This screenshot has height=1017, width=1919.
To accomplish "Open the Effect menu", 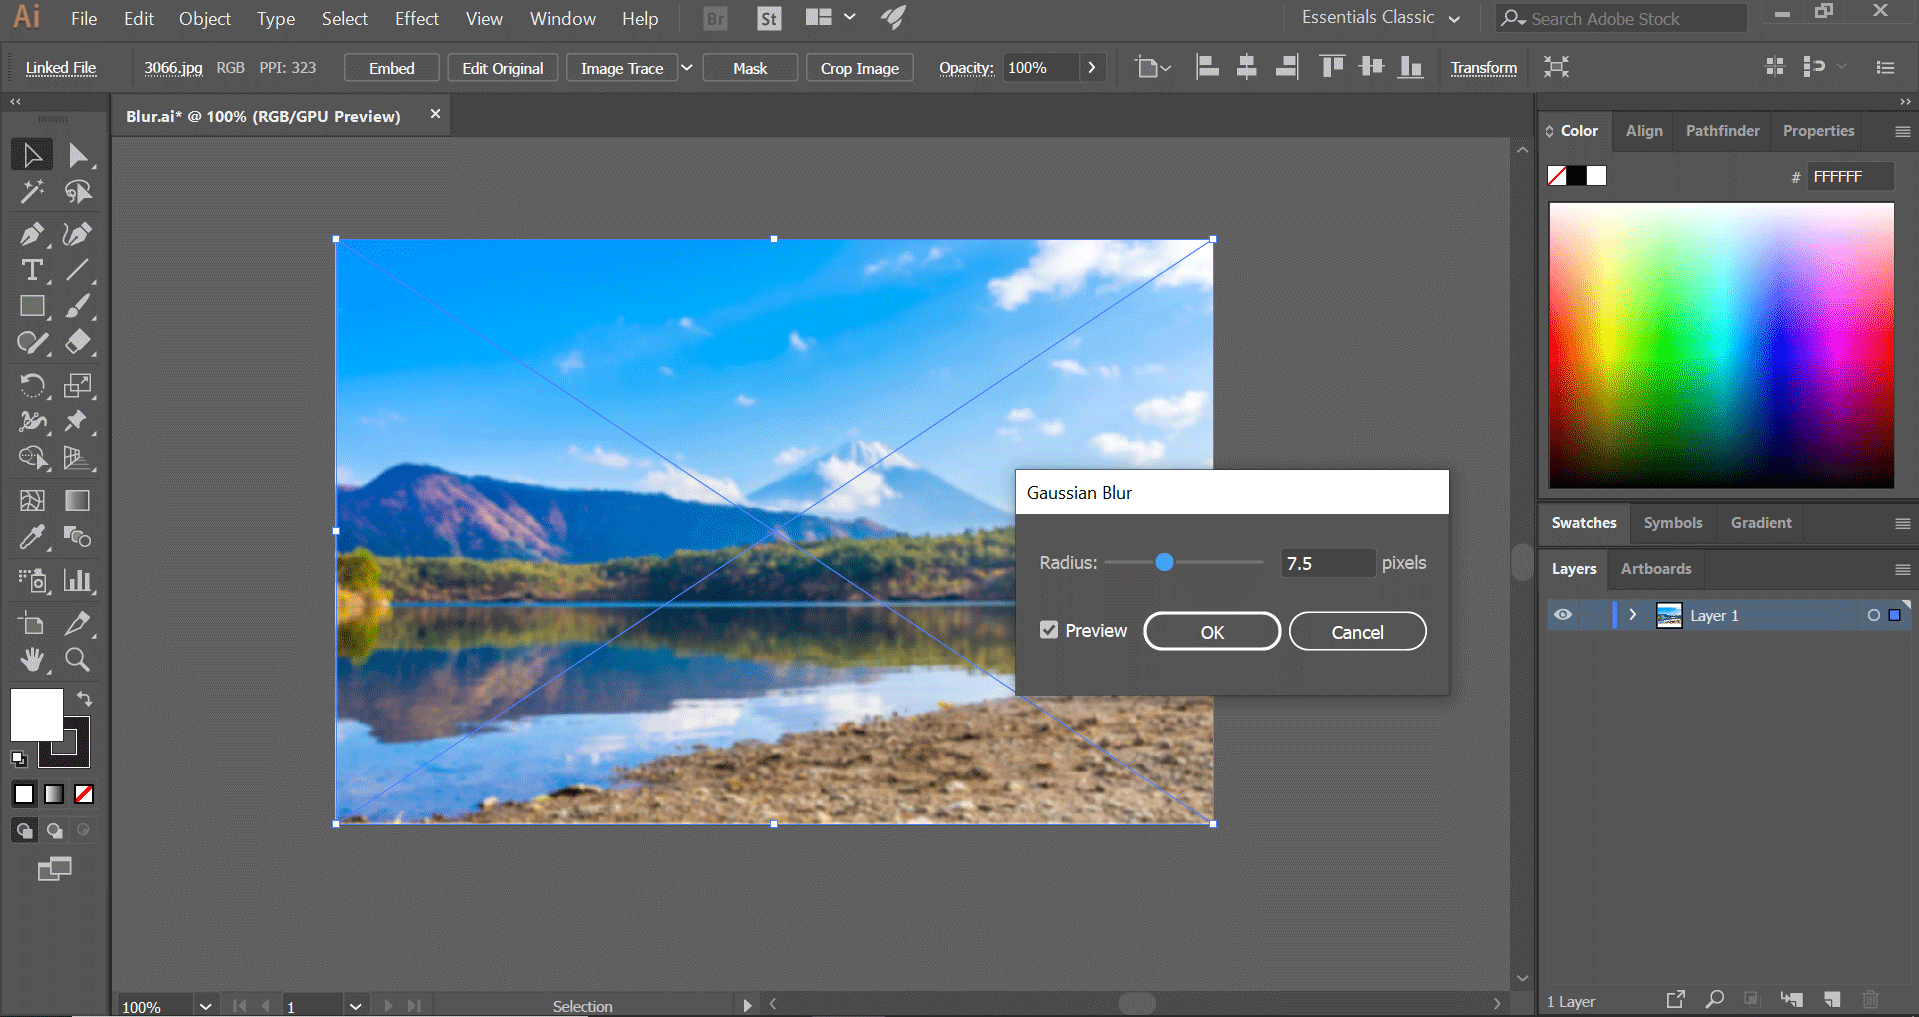I will tap(416, 19).
